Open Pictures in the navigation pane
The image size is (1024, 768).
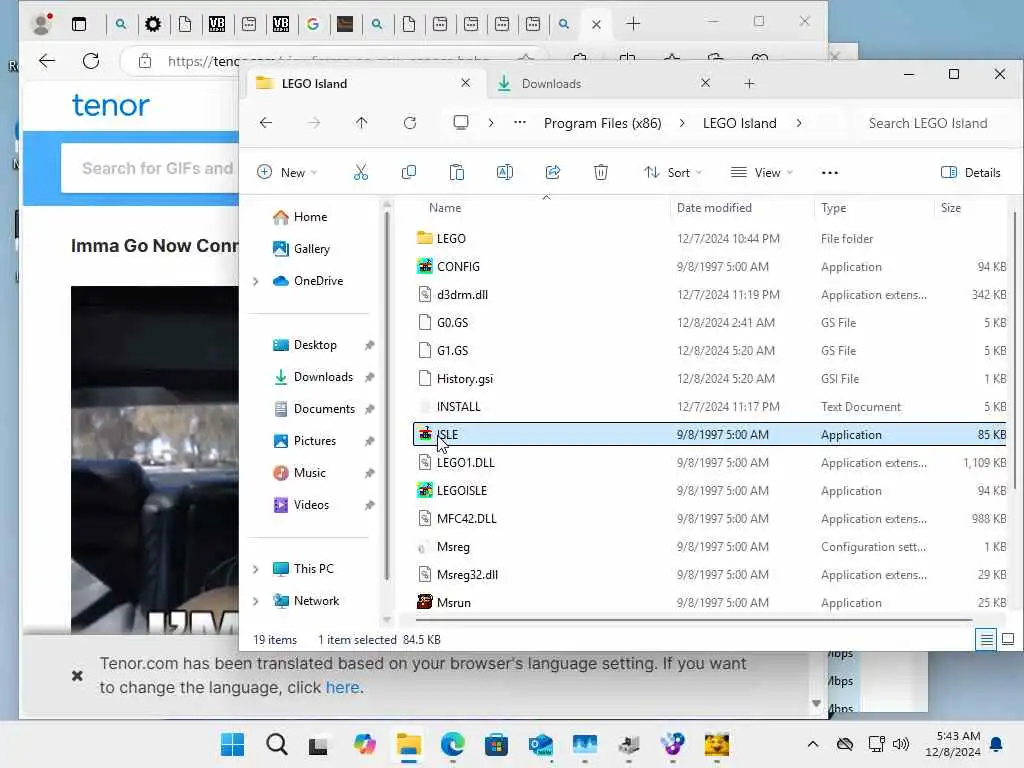(315, 441)
